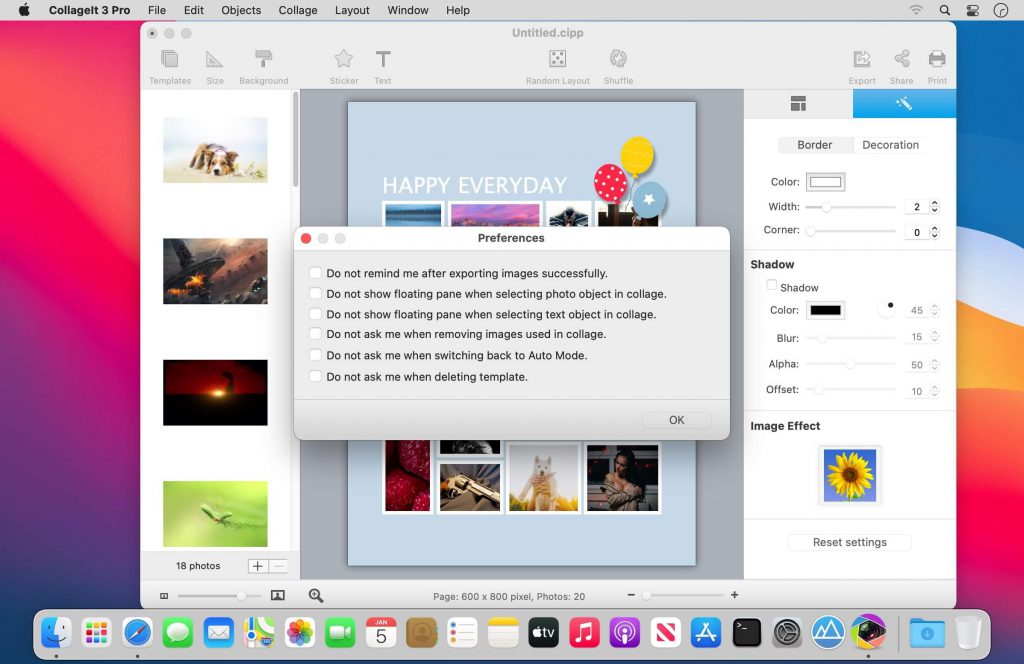This screenshot has width=1024, height=664.
Task: Open the Templates panel
Action: (x=169, y=62)
